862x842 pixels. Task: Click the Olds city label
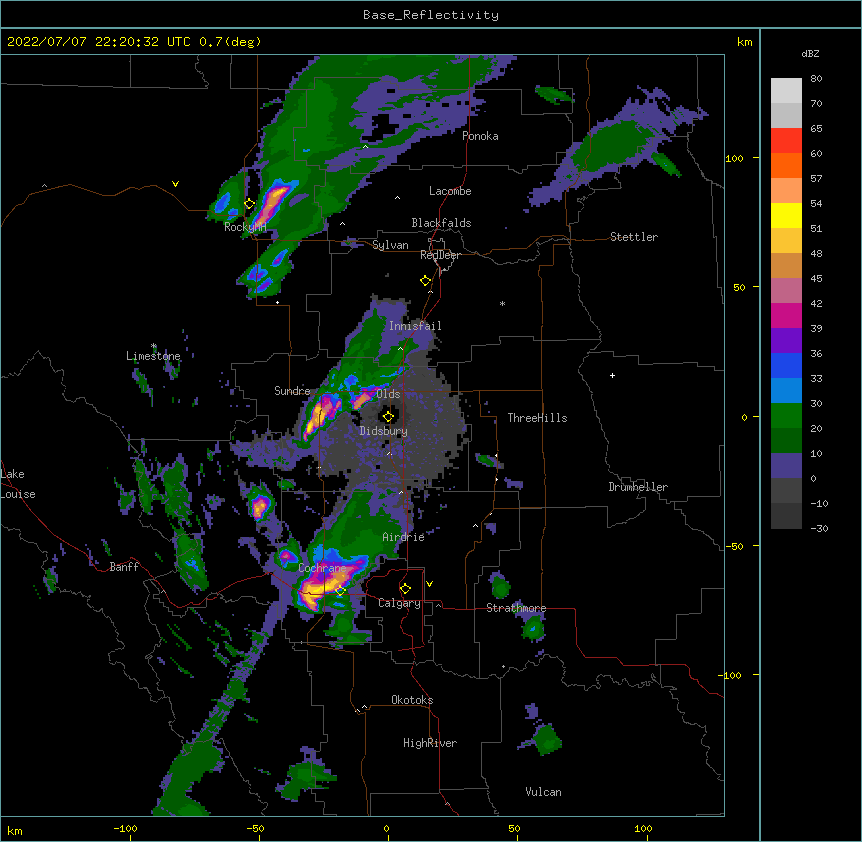point(388,394)
